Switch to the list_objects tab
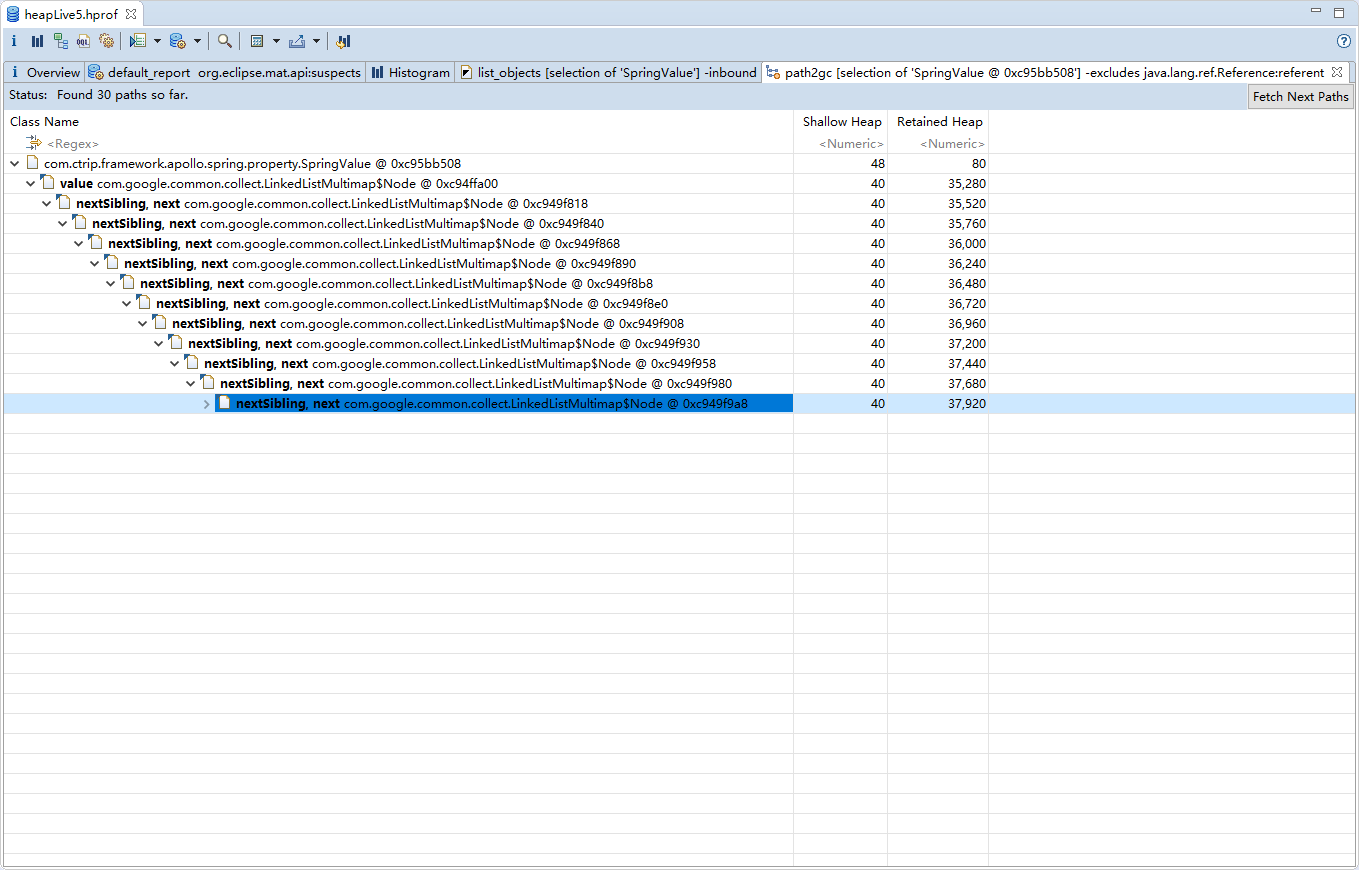 tap(609, 72)
